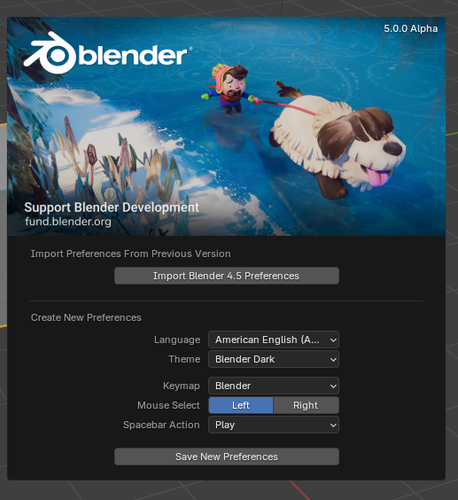
Task: Click the Create New Preferences heading
Action: pyautogui.click(x=86, y=317)
